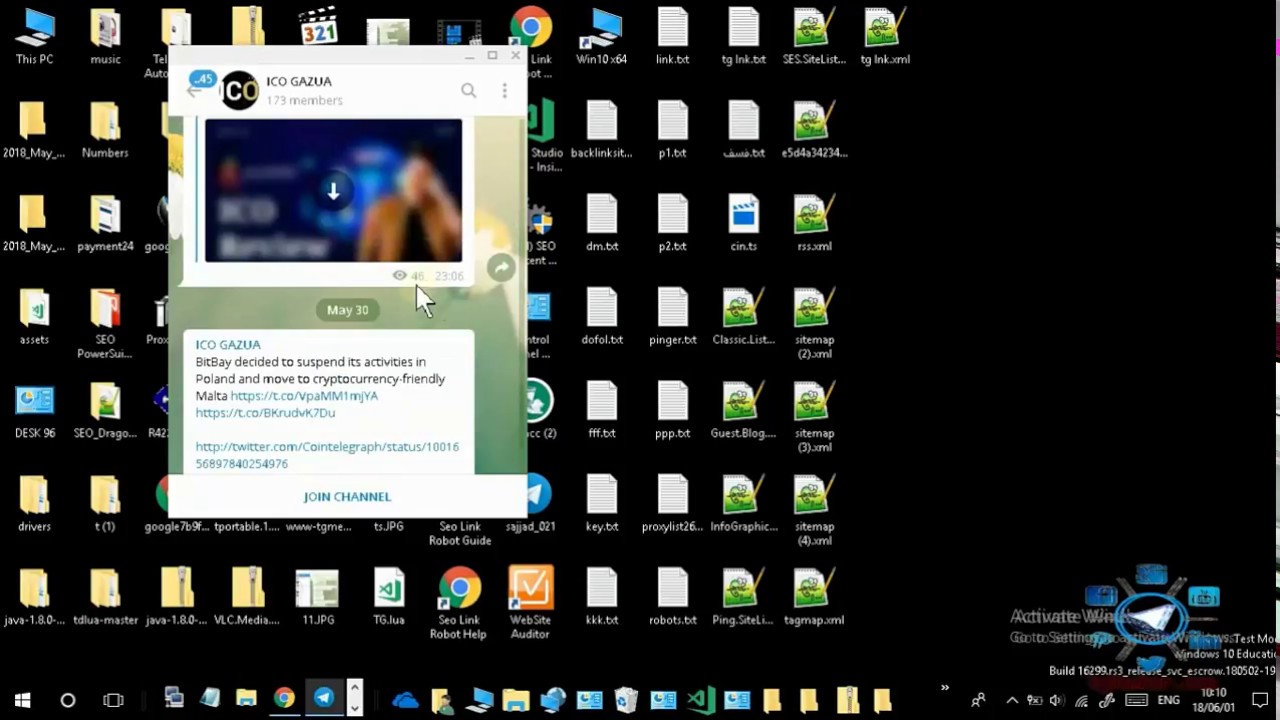Select the payment24 folder
The width and height of the screenshot is (1280, 720).
click(105, 224)
